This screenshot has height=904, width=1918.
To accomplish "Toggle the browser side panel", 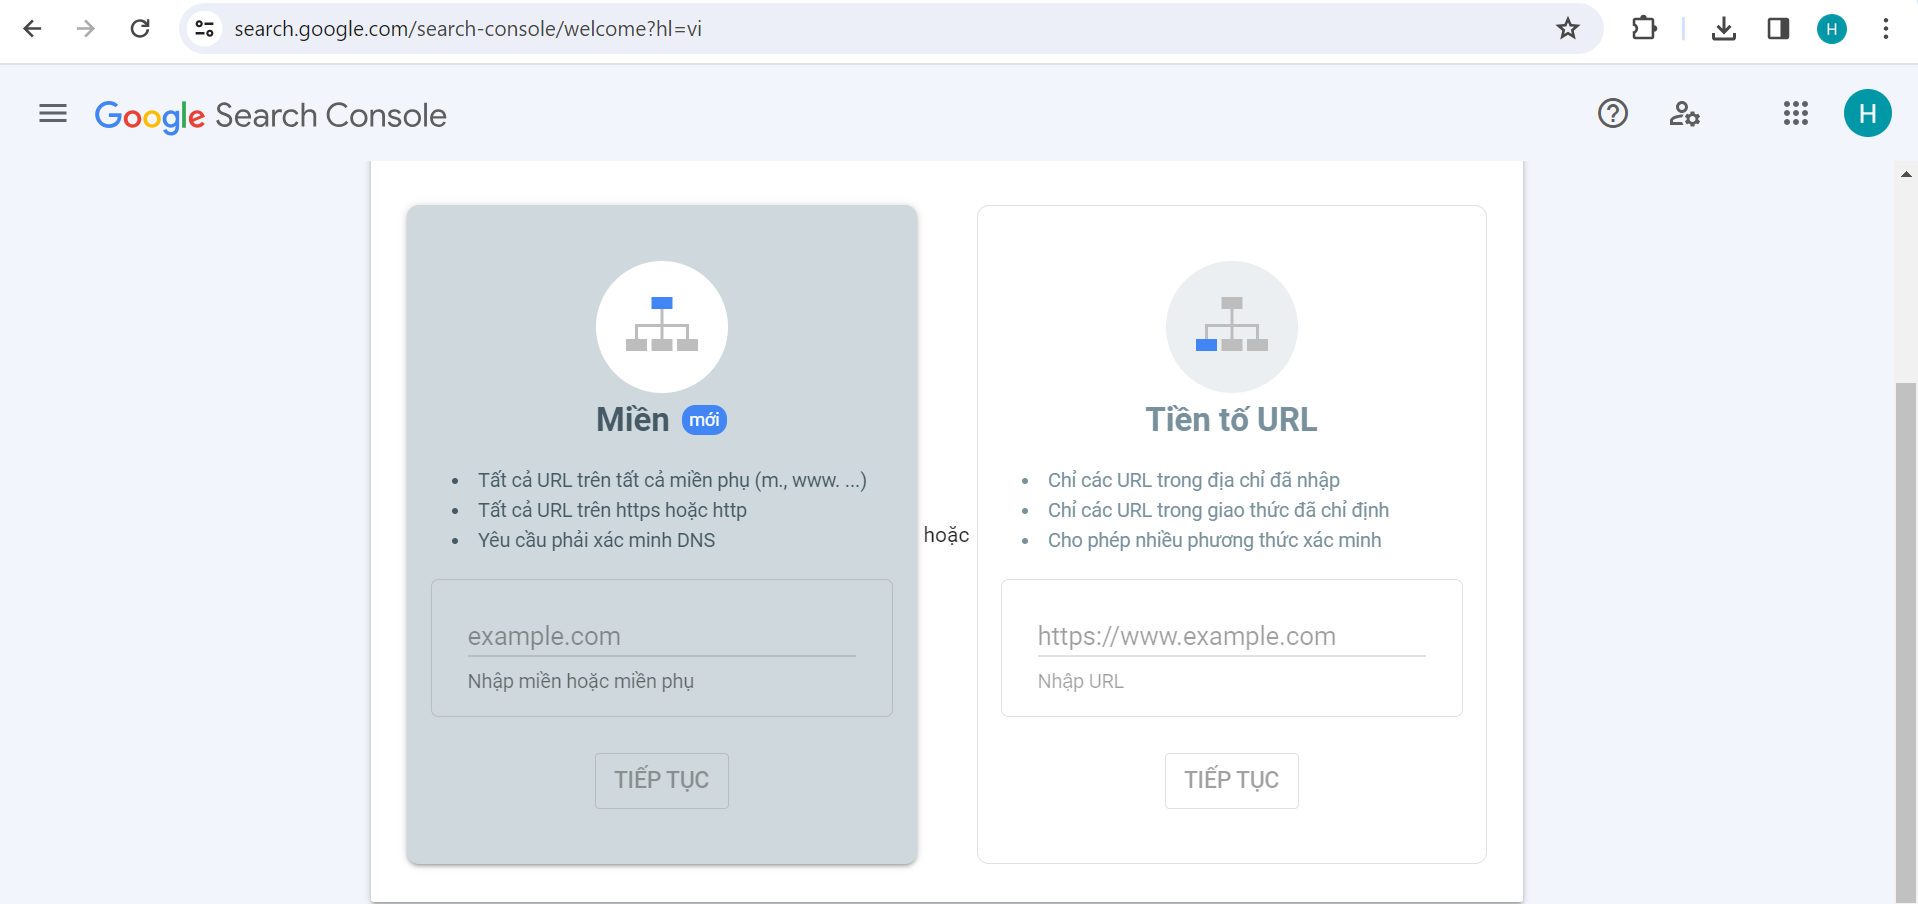I will point(1778,29).
